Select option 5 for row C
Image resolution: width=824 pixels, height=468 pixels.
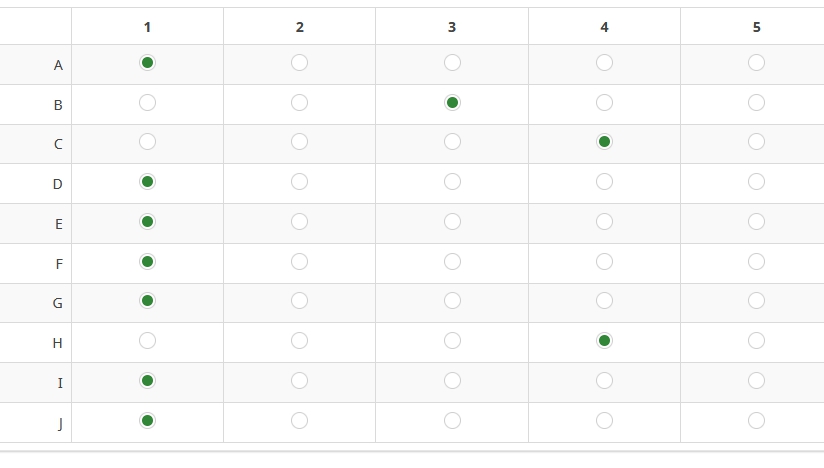756,142
